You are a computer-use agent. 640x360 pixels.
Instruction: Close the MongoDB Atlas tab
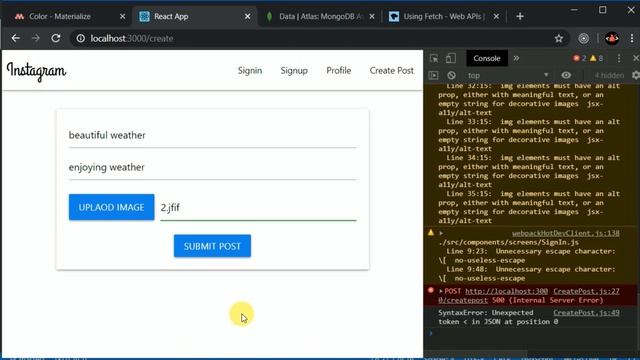coord(372,16)
